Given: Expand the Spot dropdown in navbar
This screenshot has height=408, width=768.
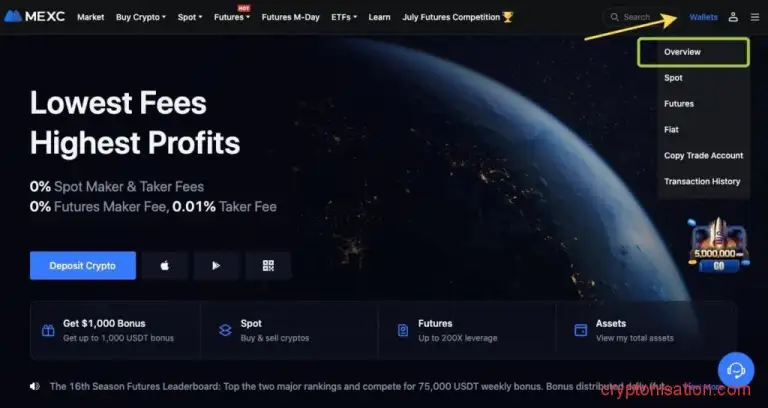Looking at the screenshot, I should (x=190, y=17).
